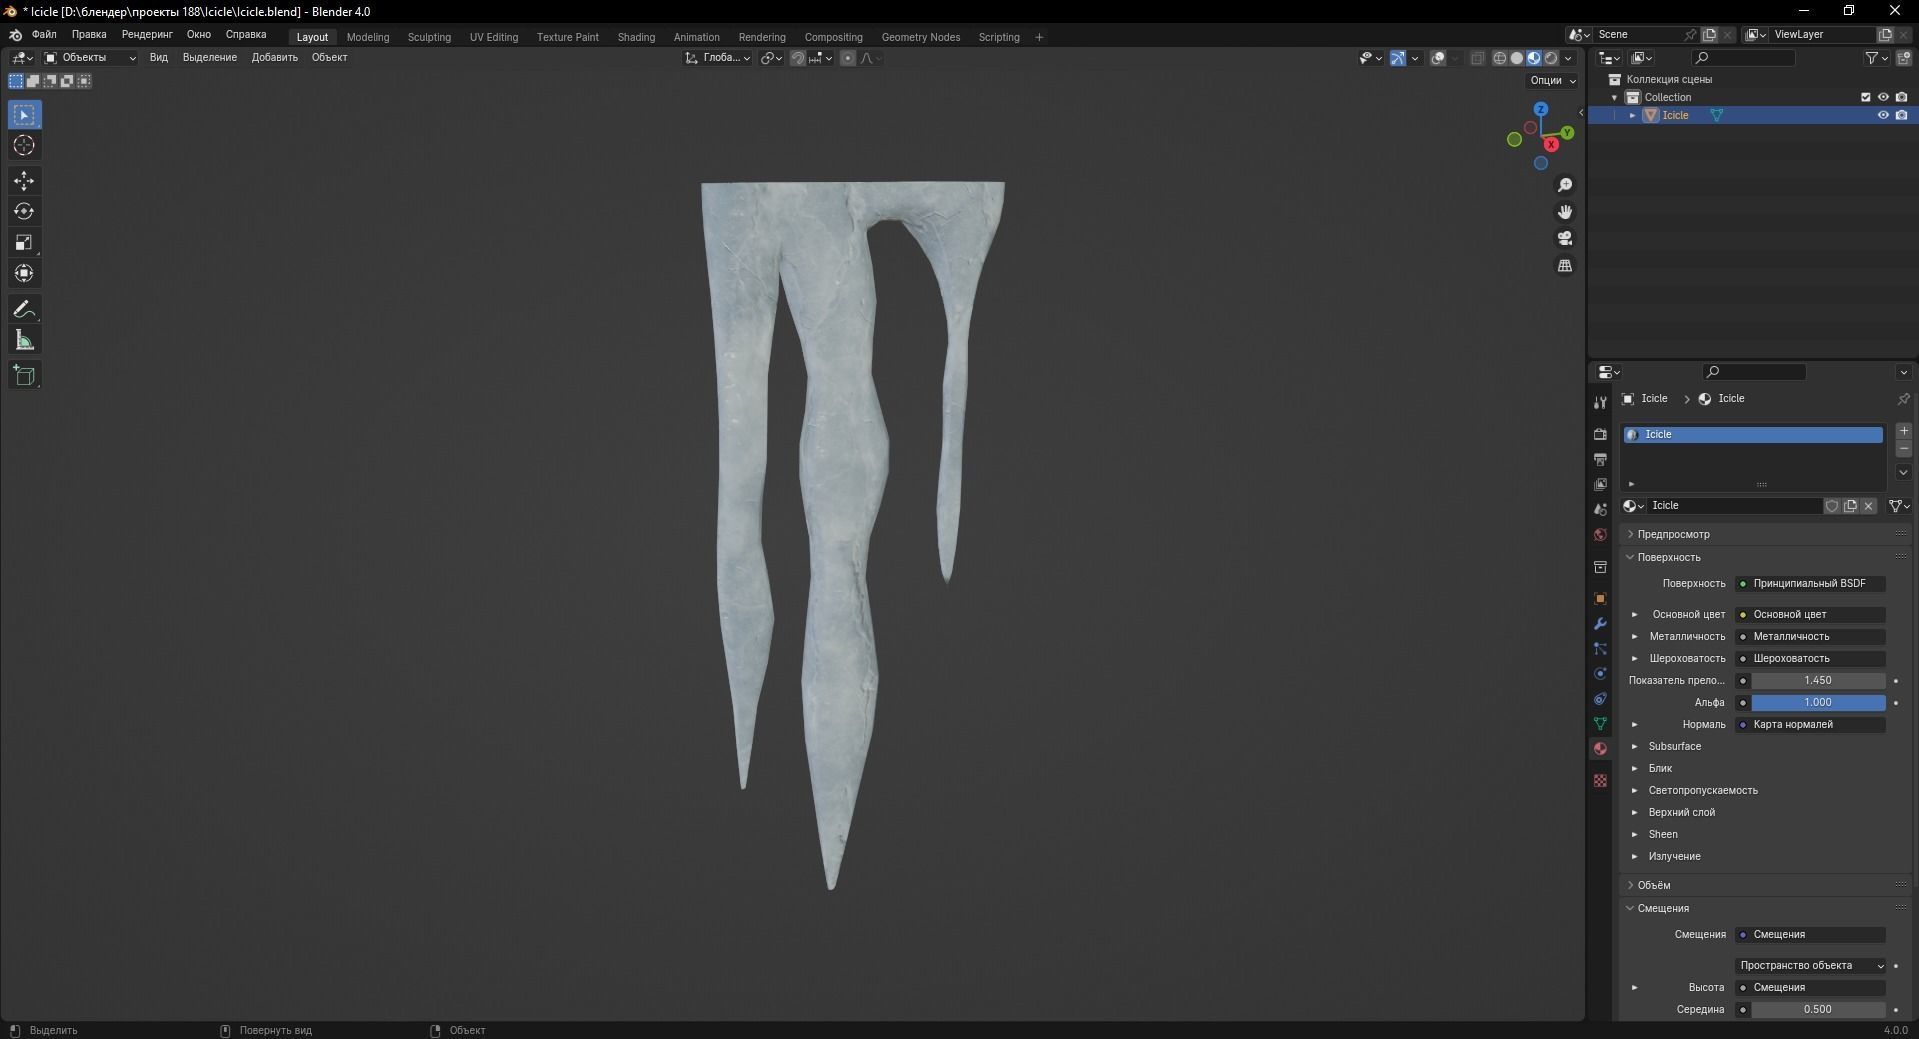Open the Object Data mesh tab
The width and height of the screenshot is (1919, 1039).
pos(1600,723)
